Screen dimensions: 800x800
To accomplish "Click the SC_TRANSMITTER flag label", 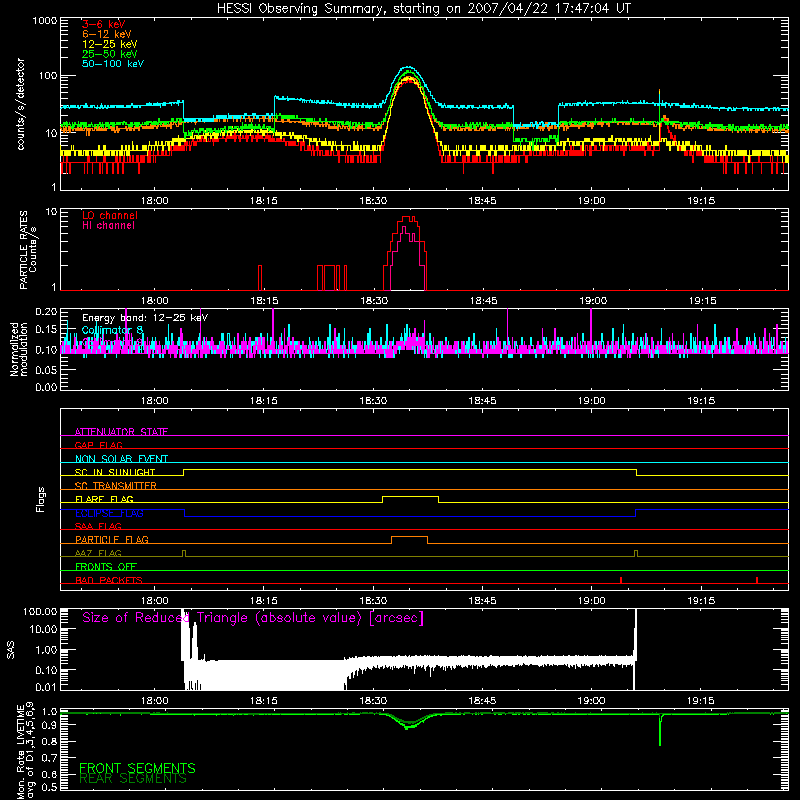I will (115, 485).
